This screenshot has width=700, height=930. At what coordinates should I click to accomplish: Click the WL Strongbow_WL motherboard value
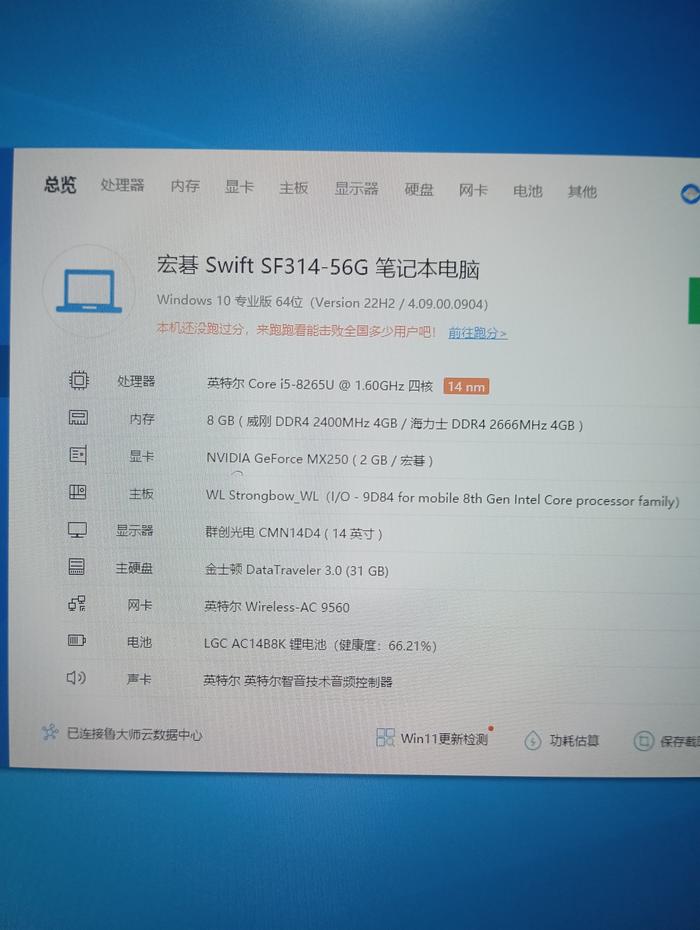[x=443, y=498]
